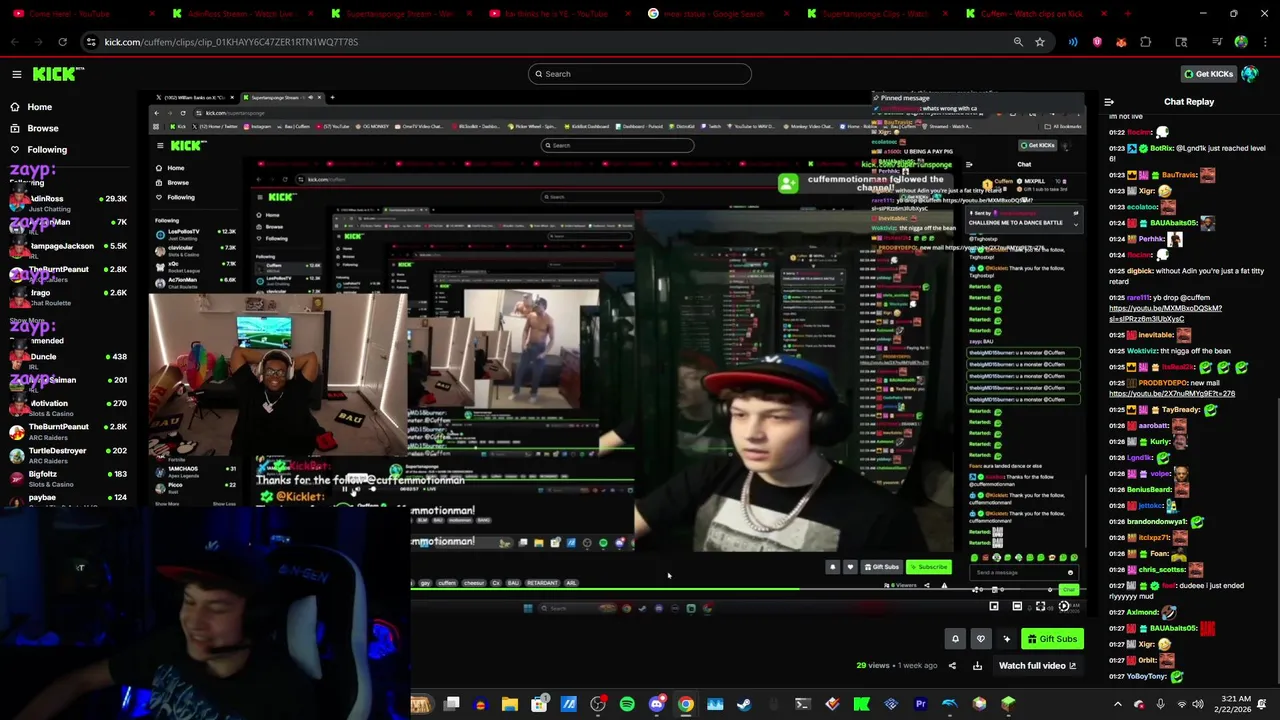Bookmark this page with the star
Screen dimensions: 1280x720
[x=1040, y=42]
